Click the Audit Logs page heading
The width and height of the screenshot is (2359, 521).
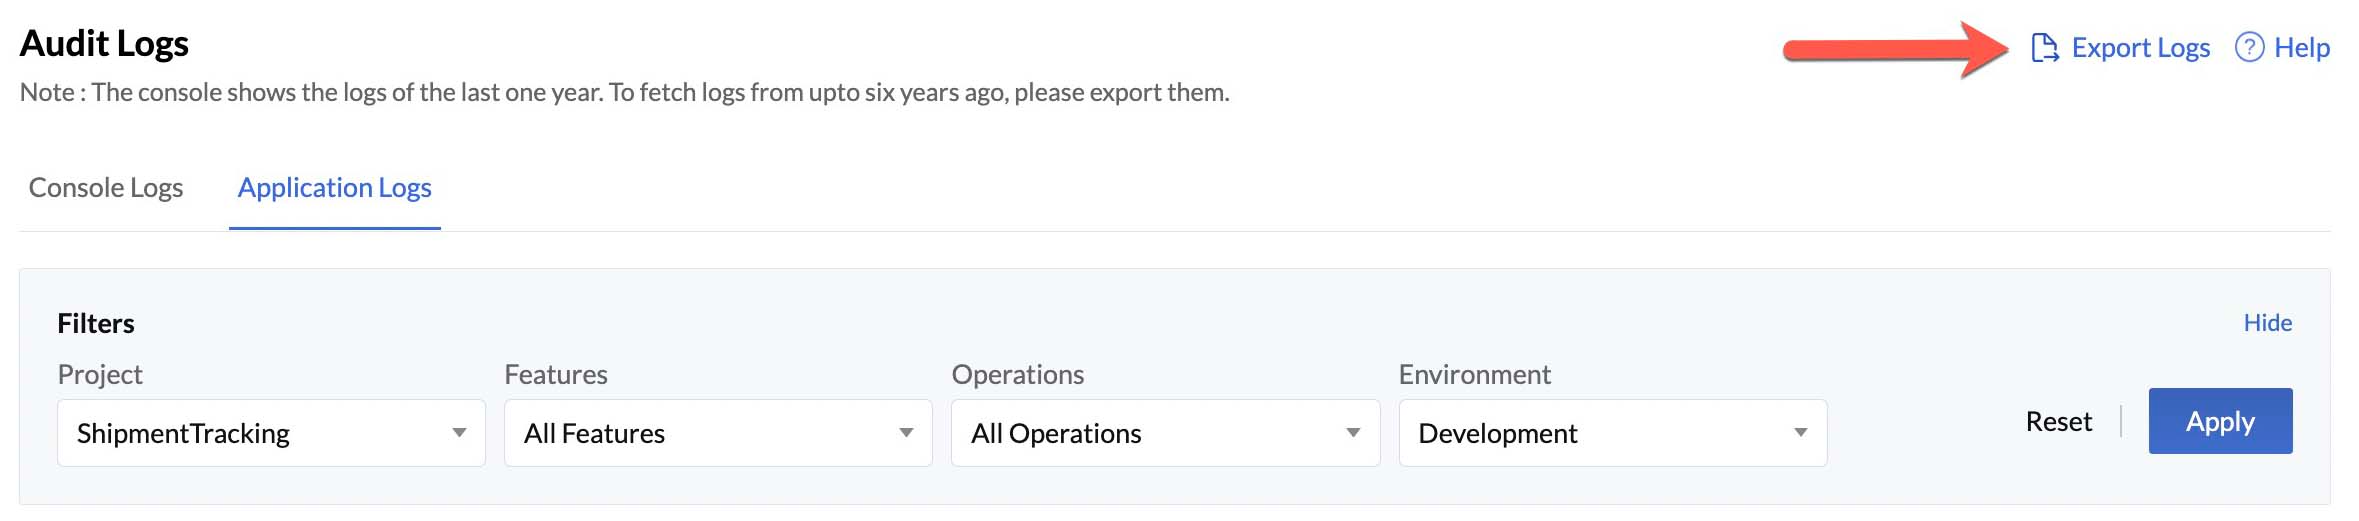pyautogui.click(x=104, y=44)
